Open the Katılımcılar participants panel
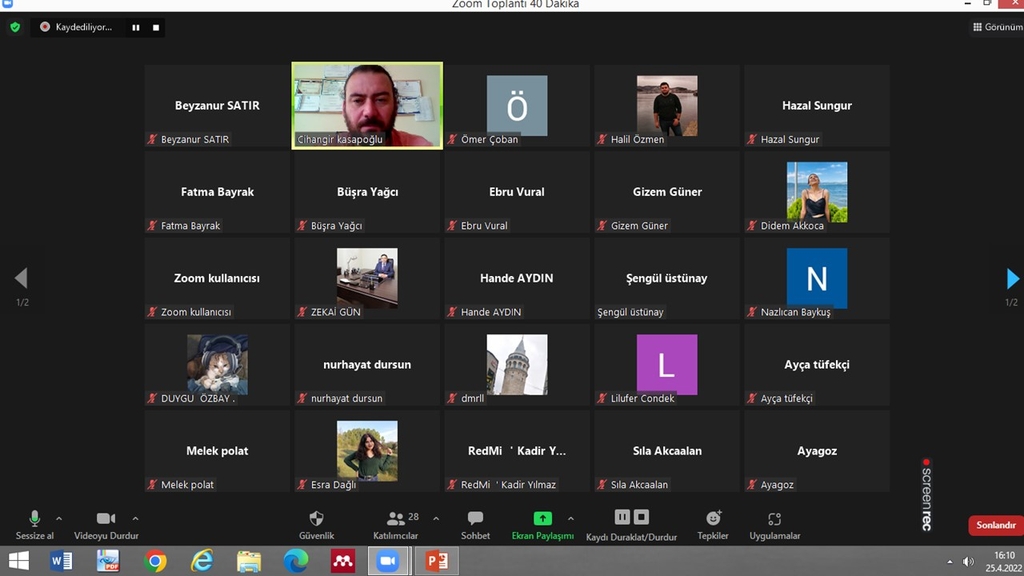 (x=396, y=519)
